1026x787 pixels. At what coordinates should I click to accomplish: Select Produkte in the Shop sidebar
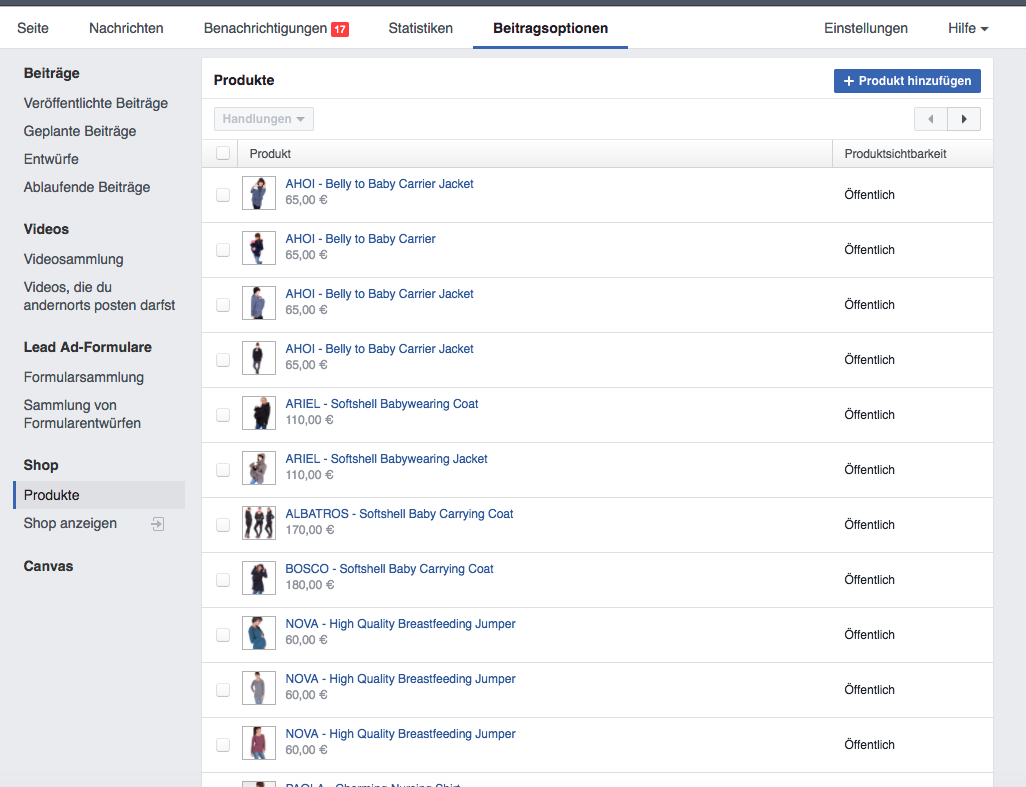pyautogui.click(x=99, y=495)
